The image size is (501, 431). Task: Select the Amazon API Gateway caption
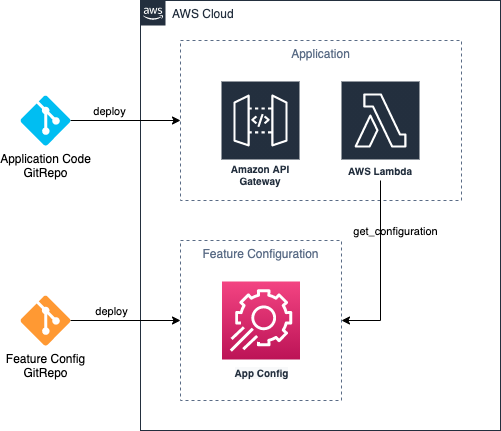pyautogui.click(x=260, y=175)
